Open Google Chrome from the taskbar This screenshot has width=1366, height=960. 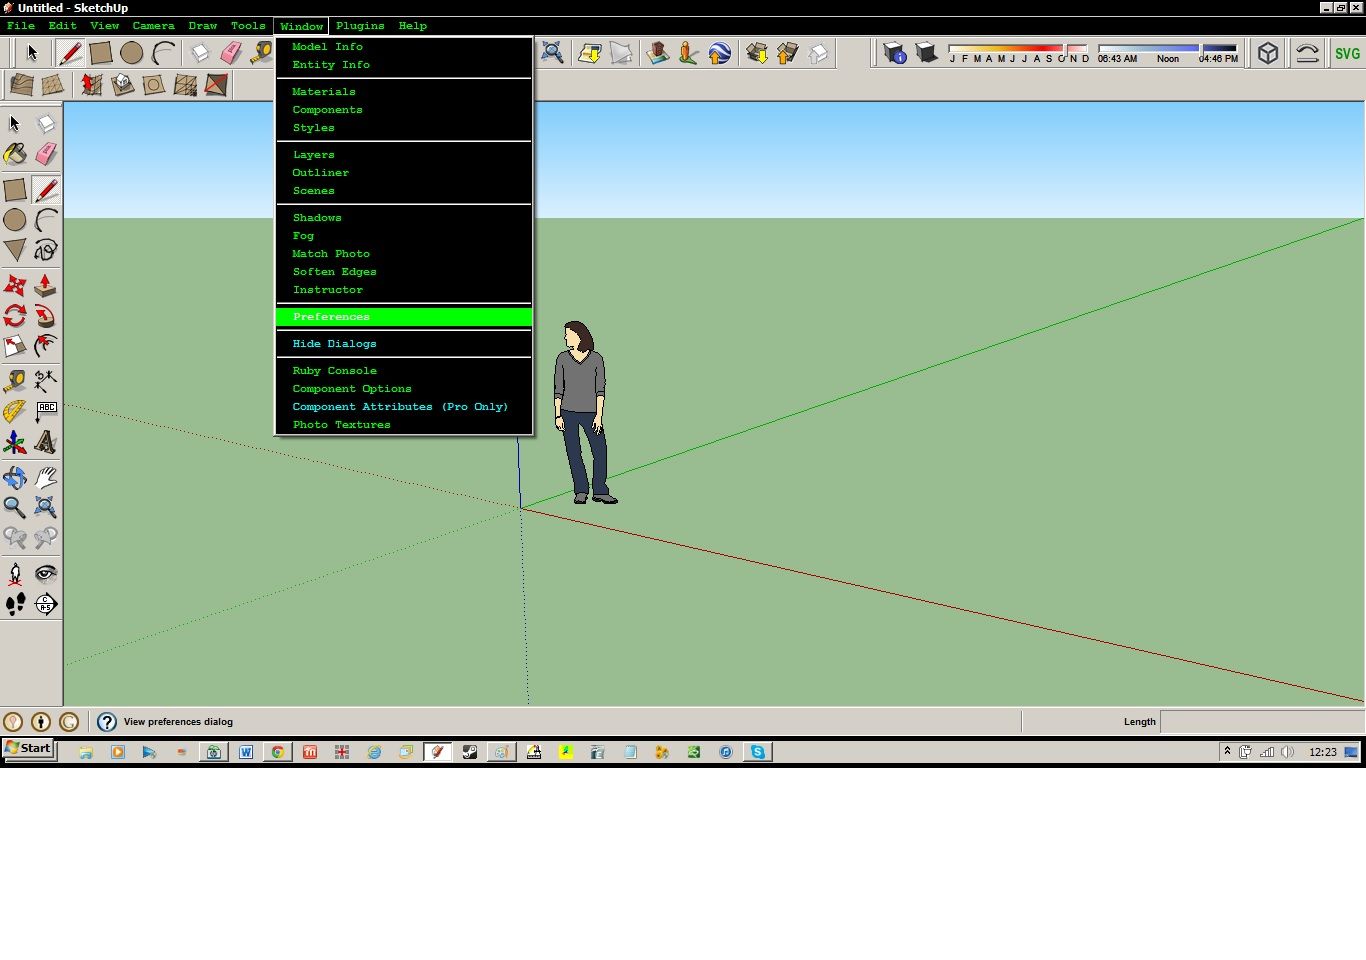click(278, 752)
